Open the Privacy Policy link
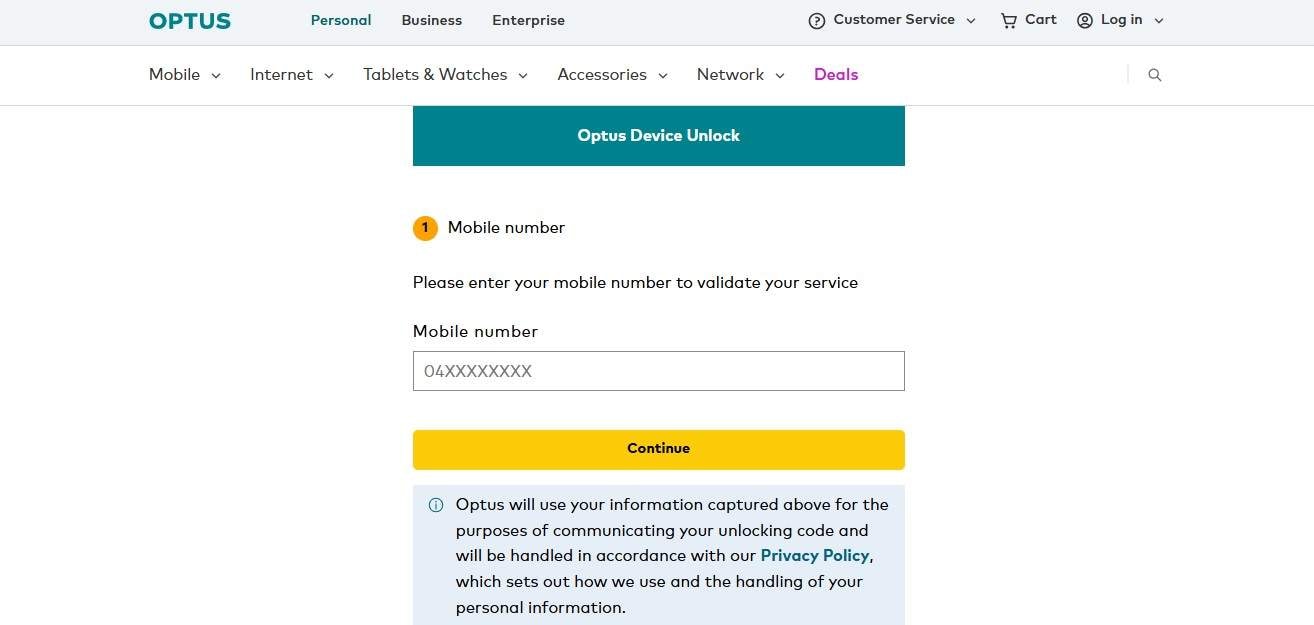The height and width of the screenshot is (625, 1314). tap(814, 555)
